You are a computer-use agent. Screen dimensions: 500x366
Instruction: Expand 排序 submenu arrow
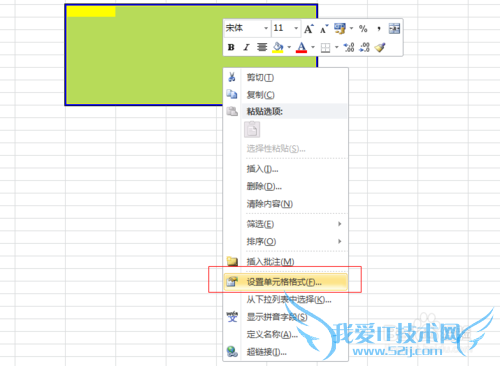340,241
